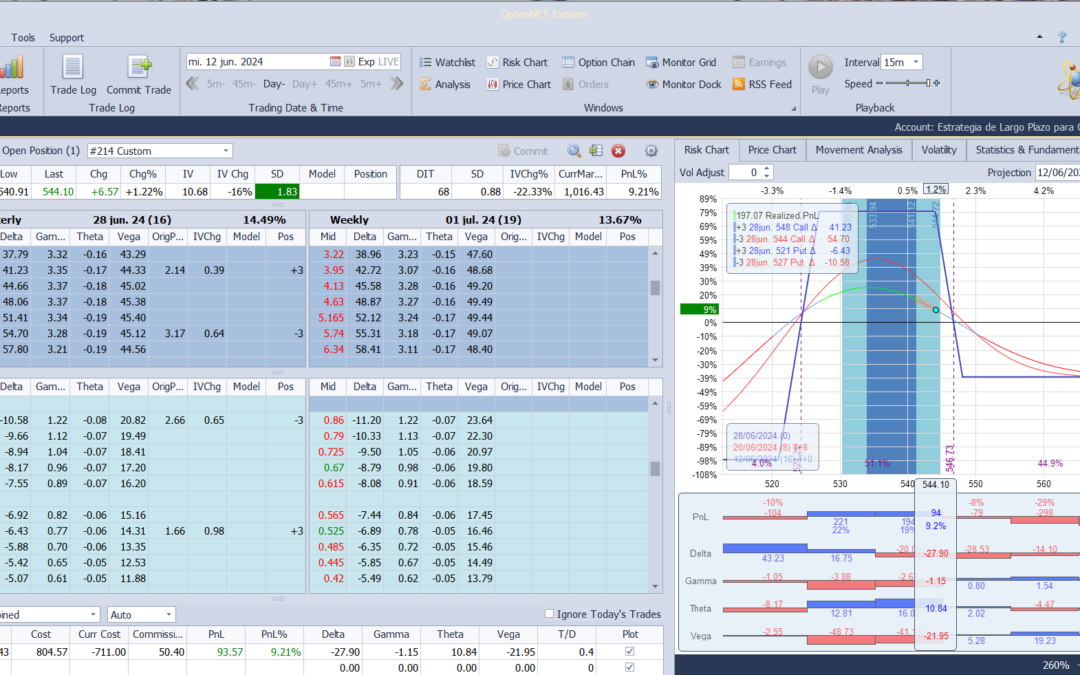The width and height of the screenshot is (1080, 675).
Task: Step back with the double left chevron
Action: pyautogui.click(x=193, y=84)
